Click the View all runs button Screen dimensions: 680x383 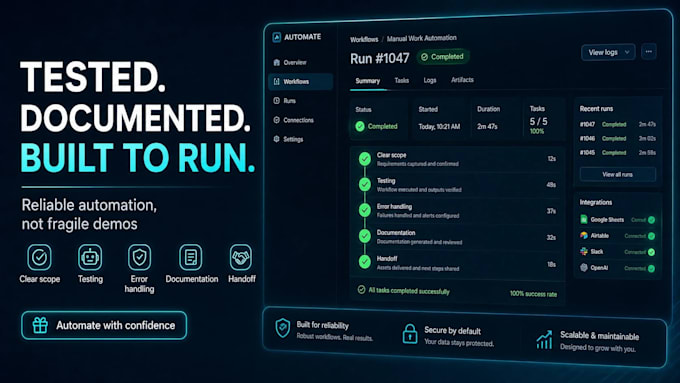618,174
